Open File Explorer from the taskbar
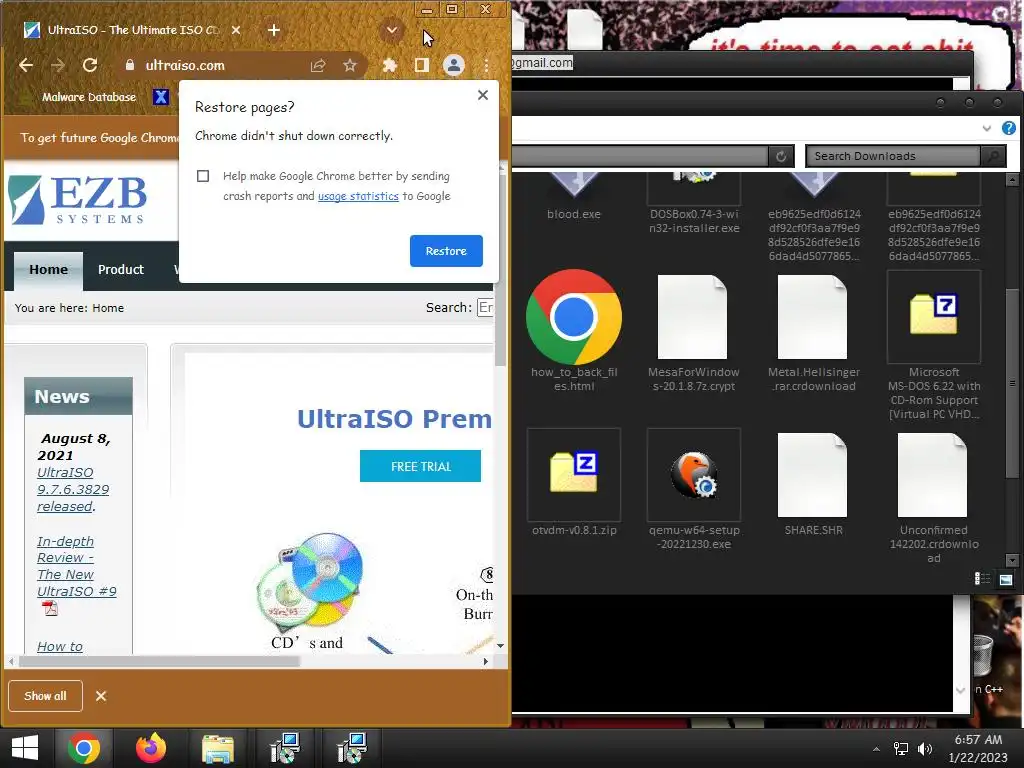Screen dimensions: 1024x768 tap(218, 748)
